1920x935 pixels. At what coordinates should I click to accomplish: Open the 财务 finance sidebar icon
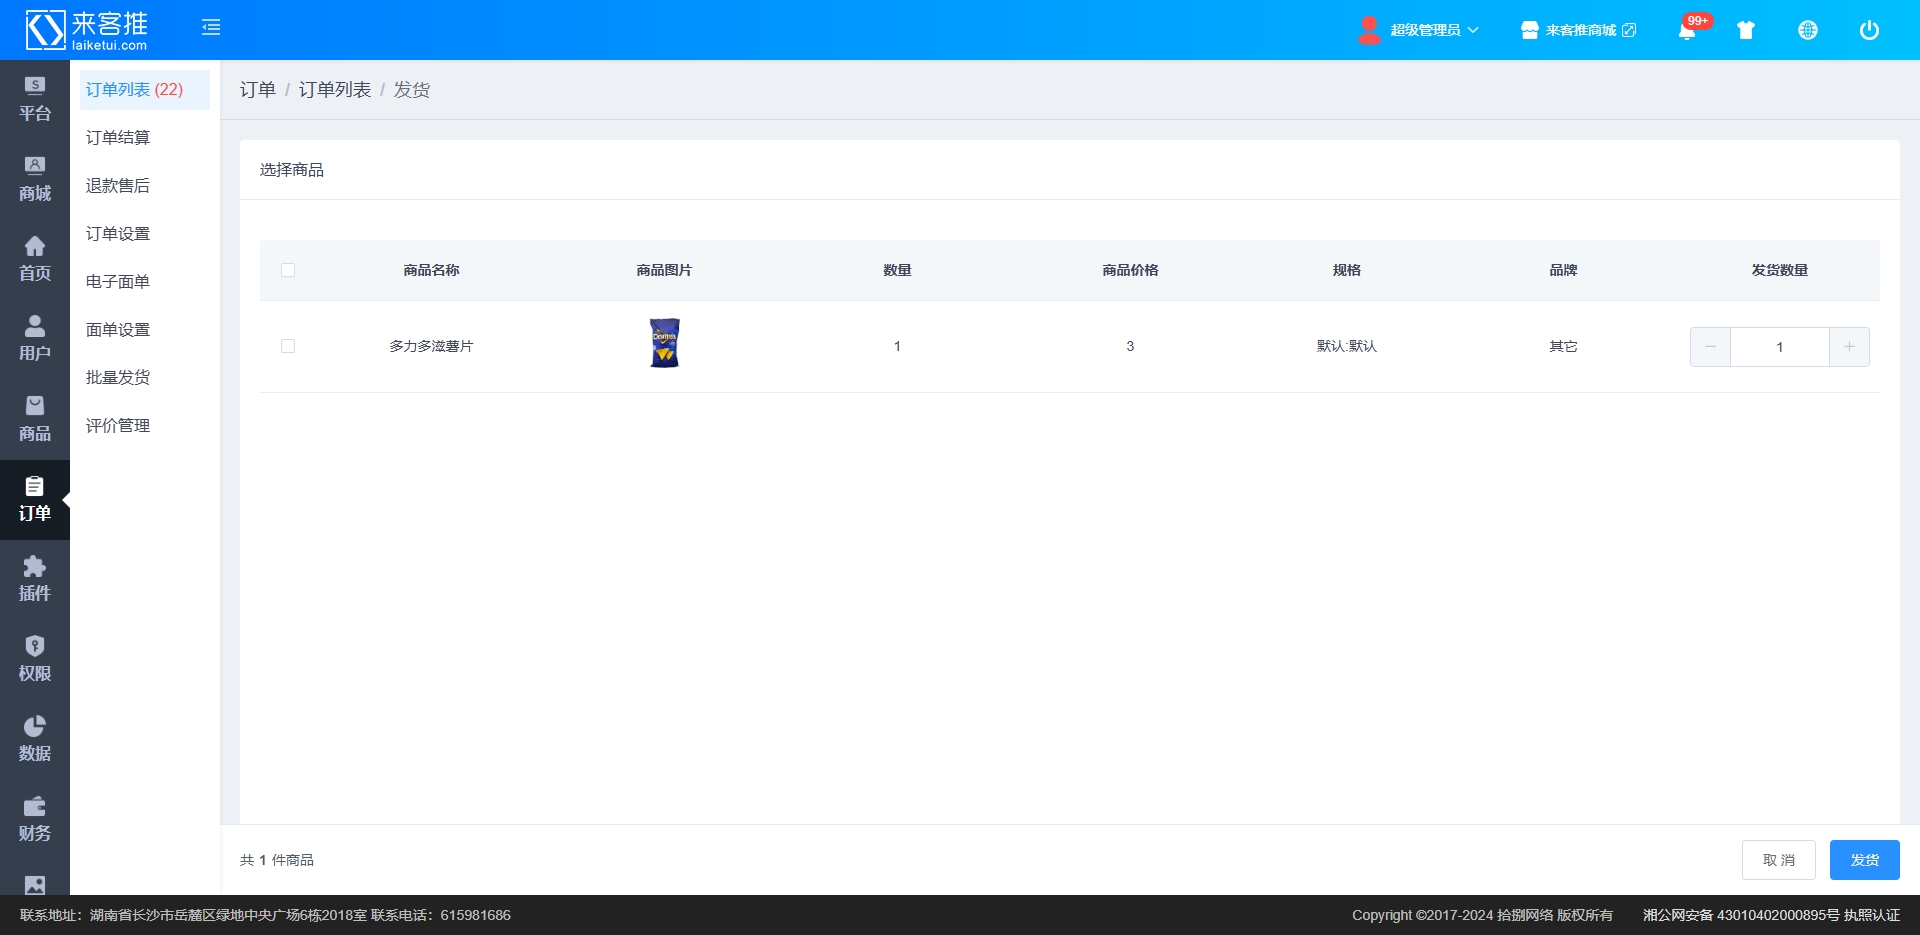[x=35, y=819]
